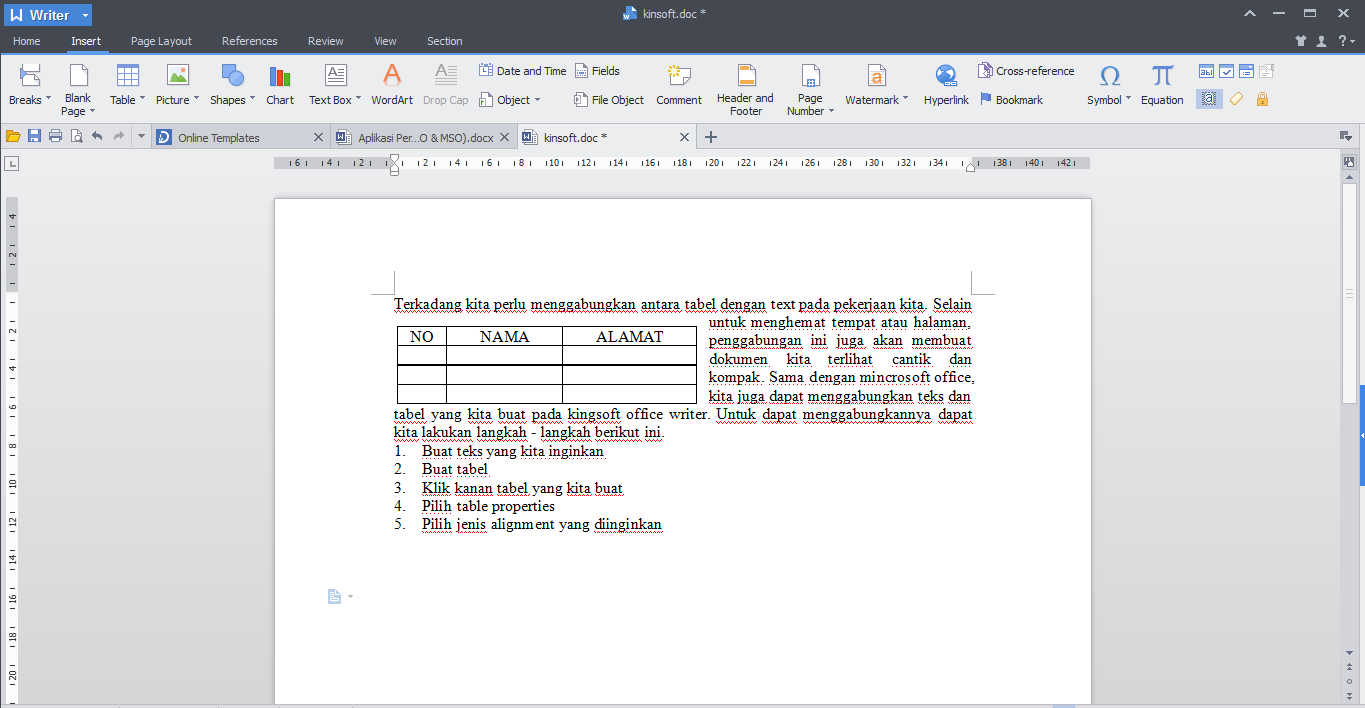Open the Shapes dropdown

(x=231, y=85)
